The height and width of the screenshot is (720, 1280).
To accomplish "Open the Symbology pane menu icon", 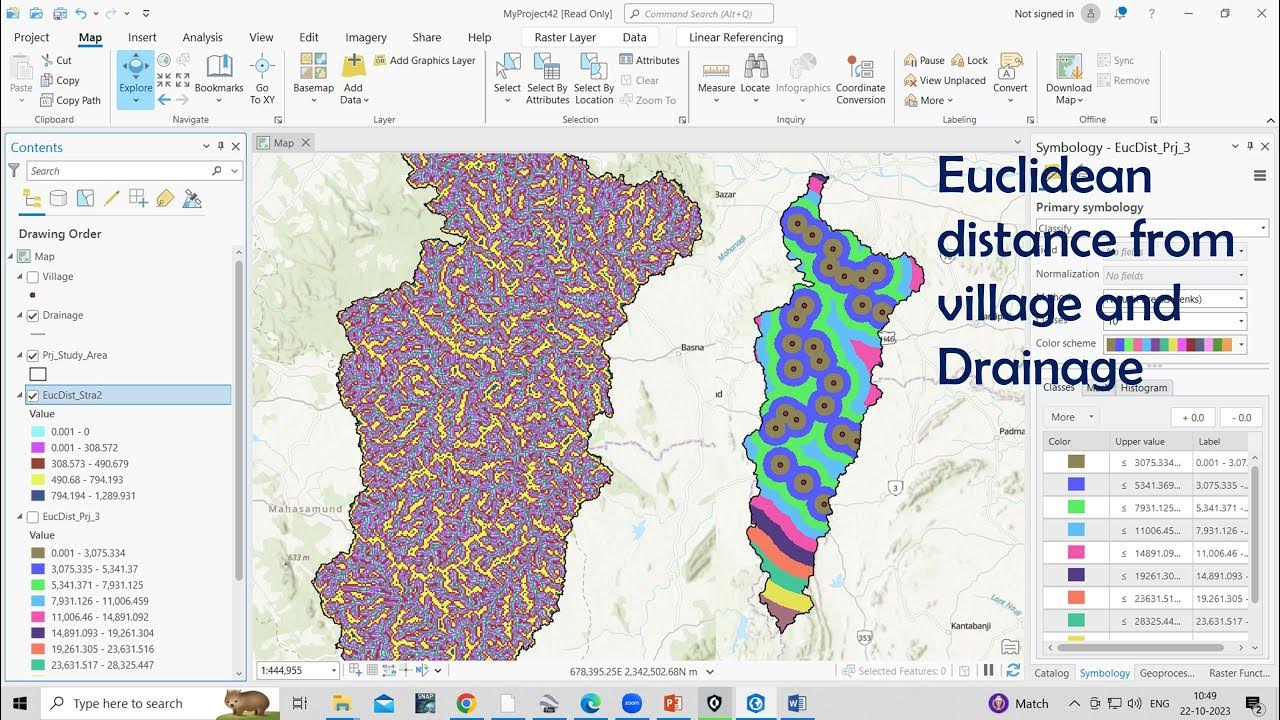I will click(1259, 176).
